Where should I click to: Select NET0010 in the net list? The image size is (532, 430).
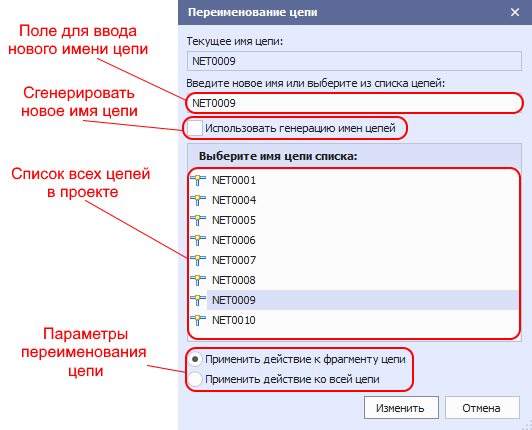point(355,320)
